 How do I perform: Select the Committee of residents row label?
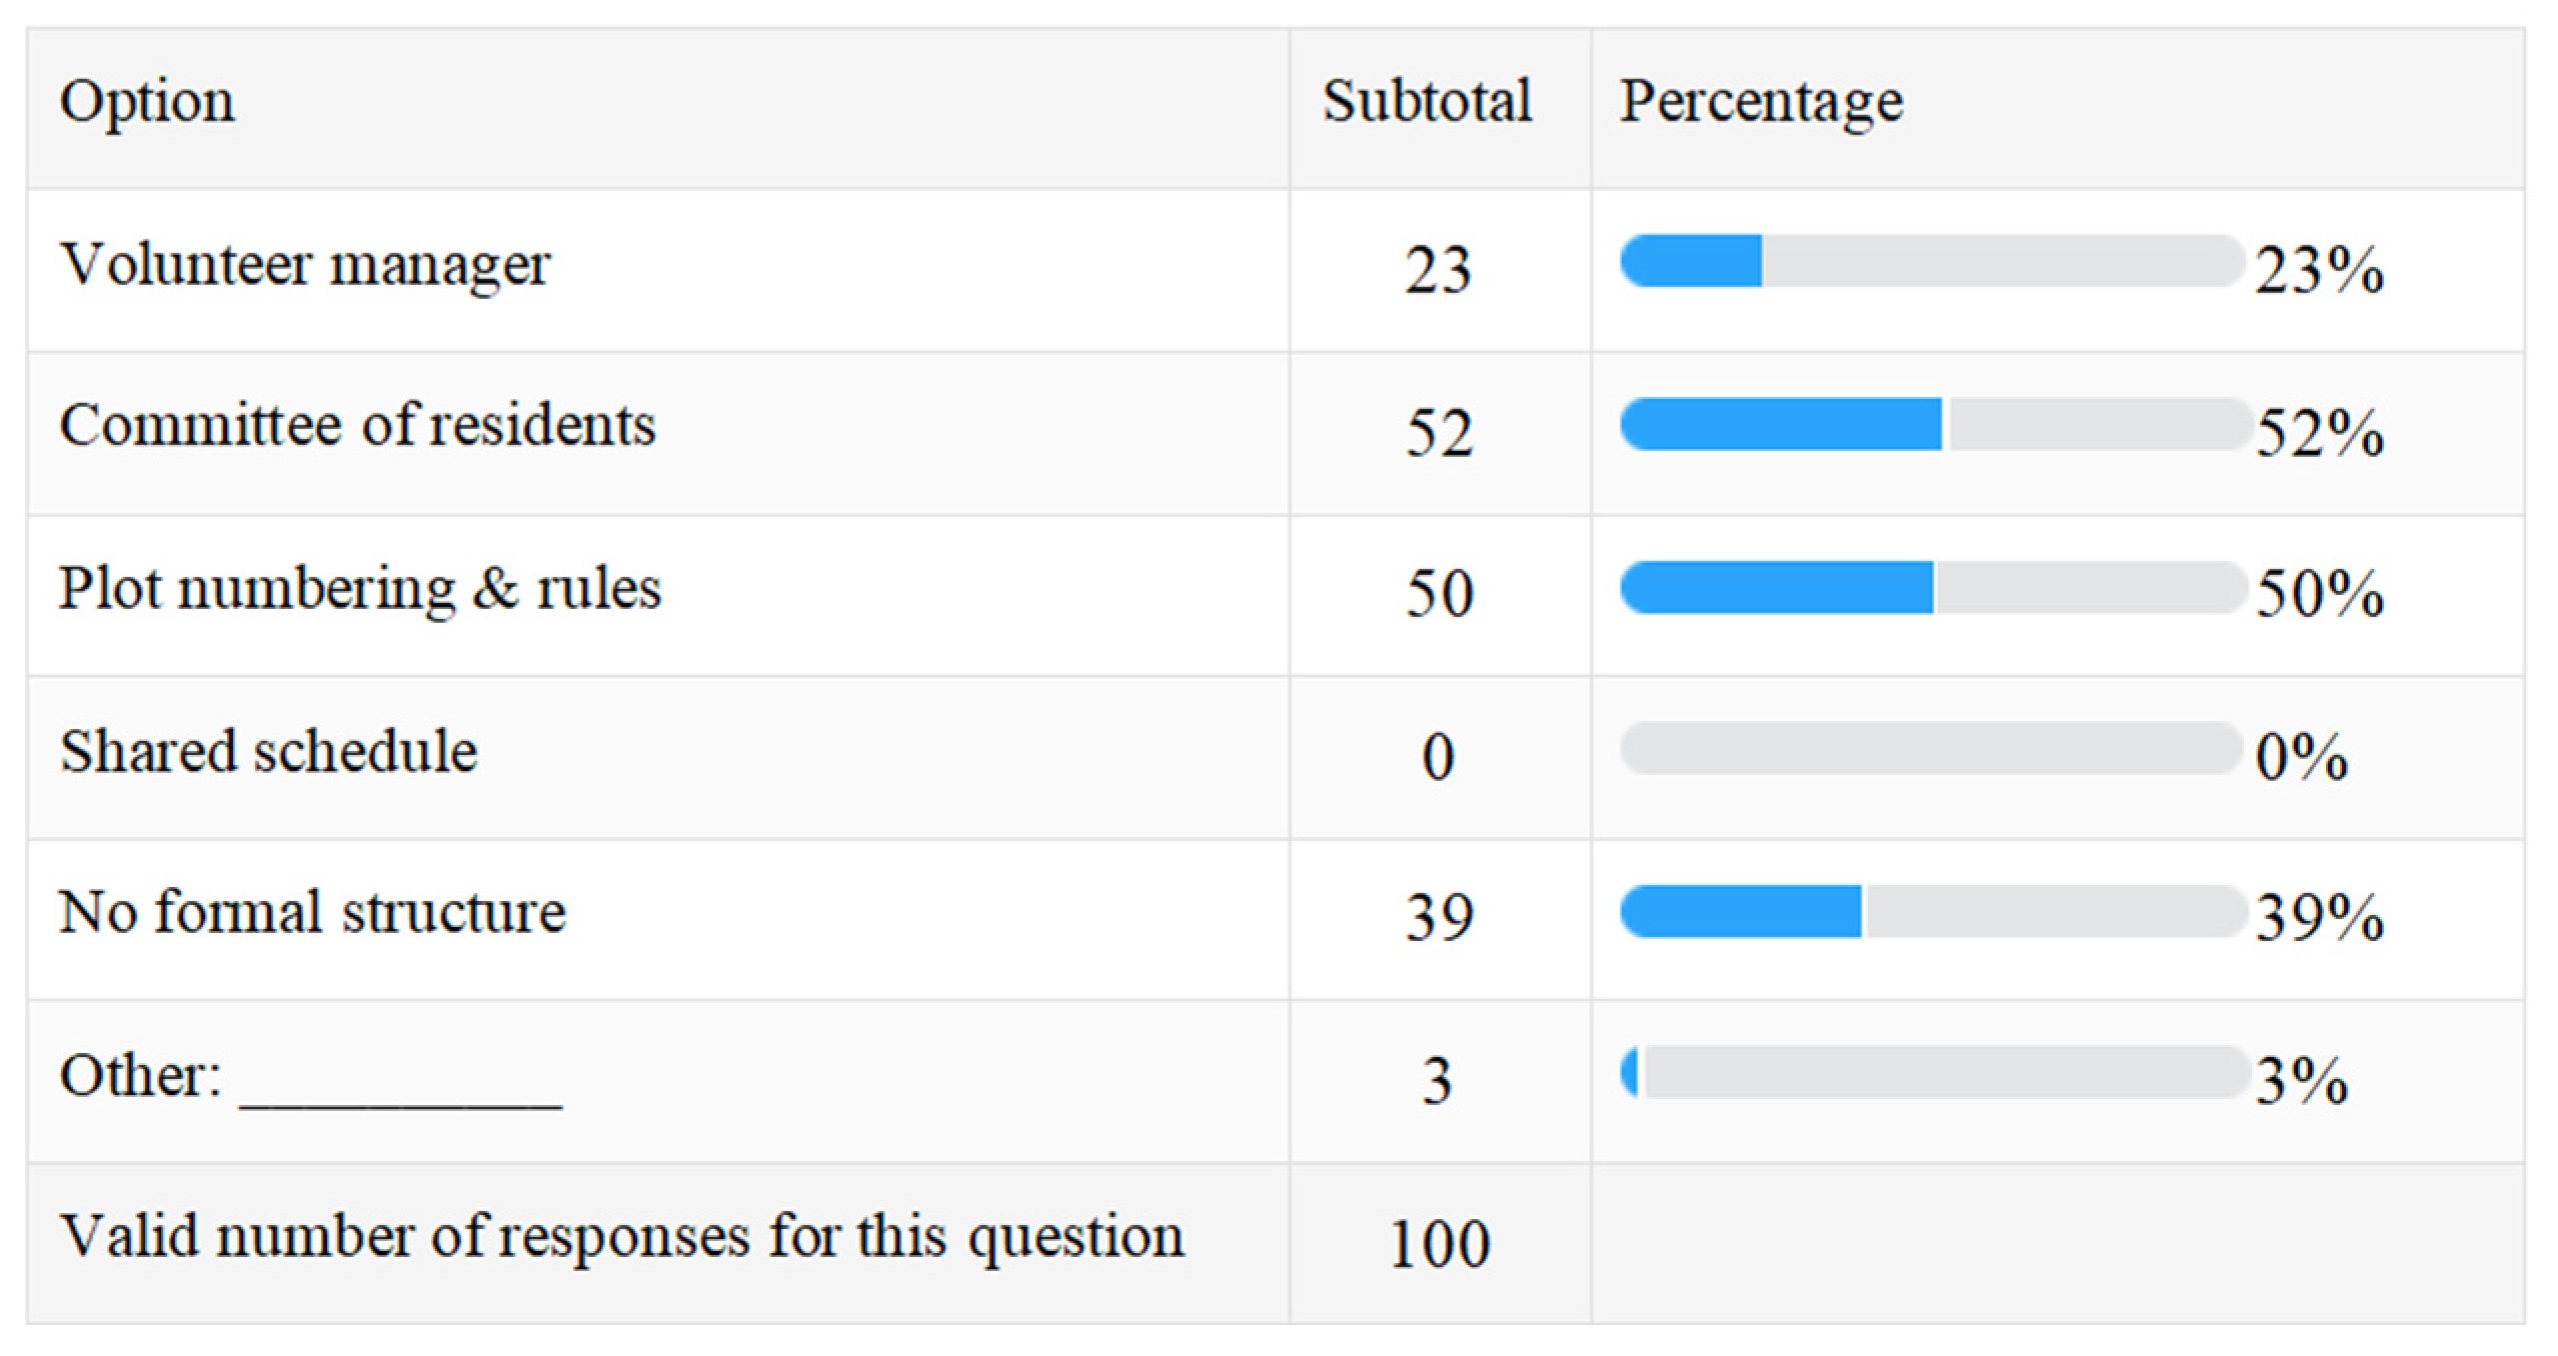(357, 426)
